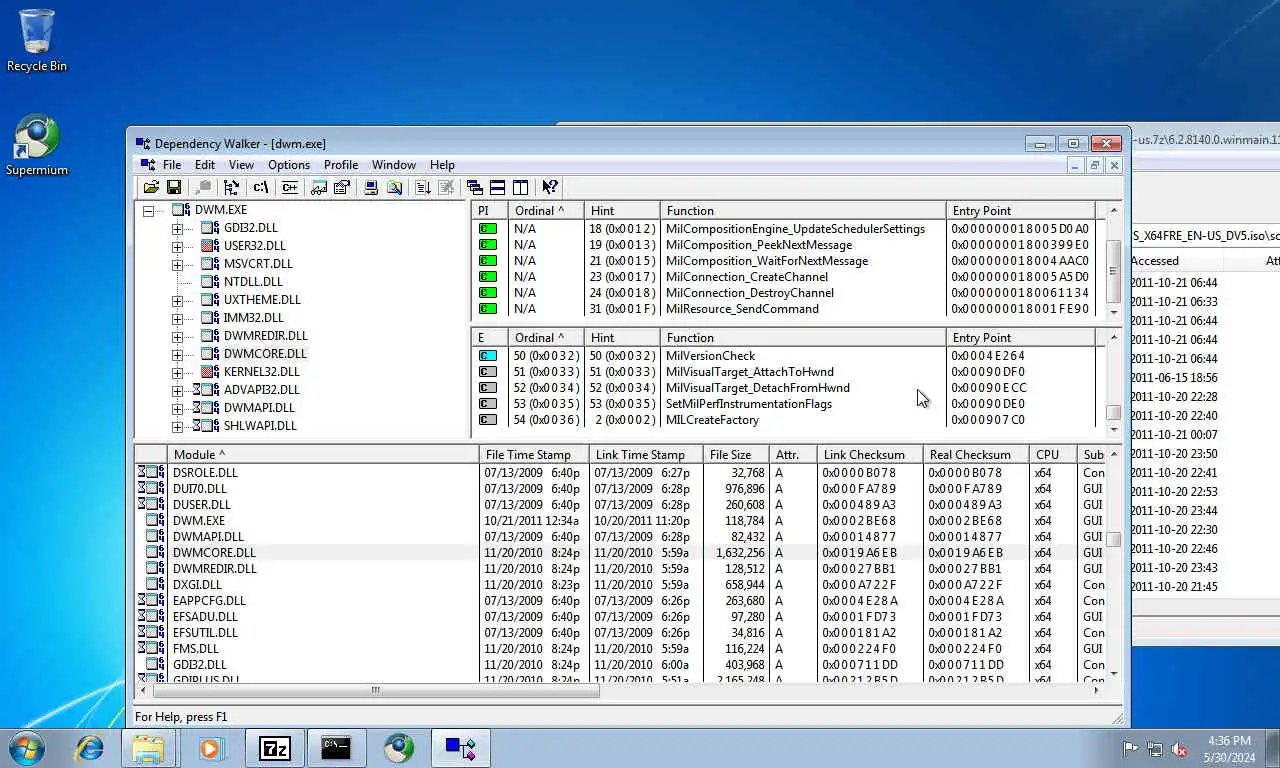Click the PI column header
The height and width of the screenshot is (768, 1280).
point(490,211)
